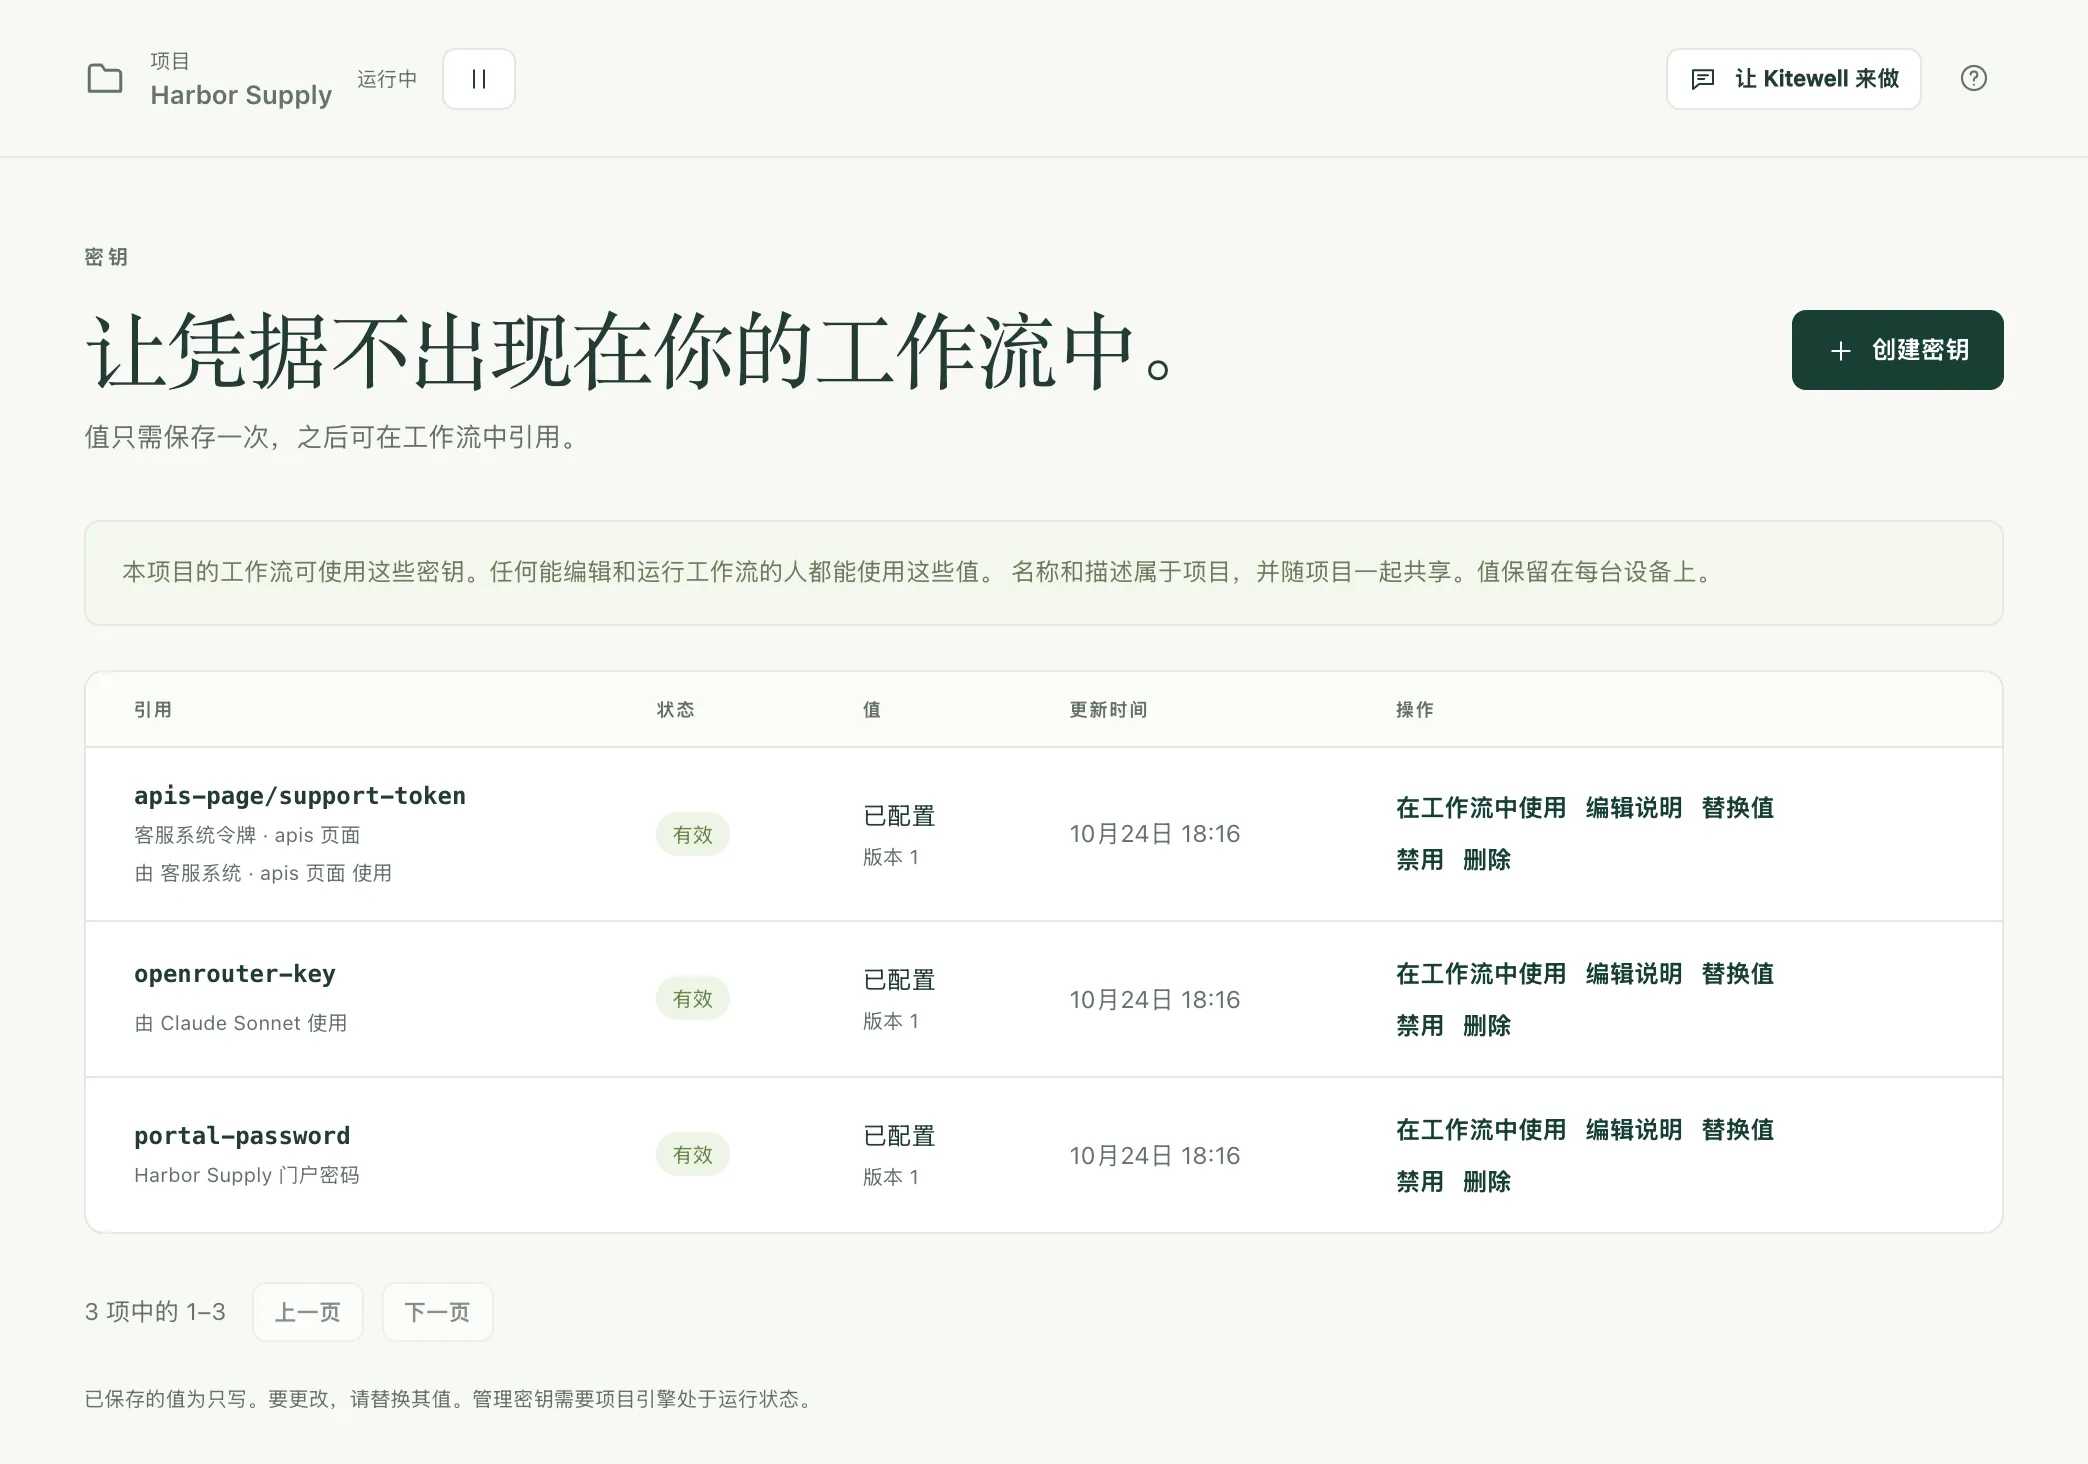Open the Harbor Supply project name
This screenshot has height=1464, width=2088.
(241, 95)
